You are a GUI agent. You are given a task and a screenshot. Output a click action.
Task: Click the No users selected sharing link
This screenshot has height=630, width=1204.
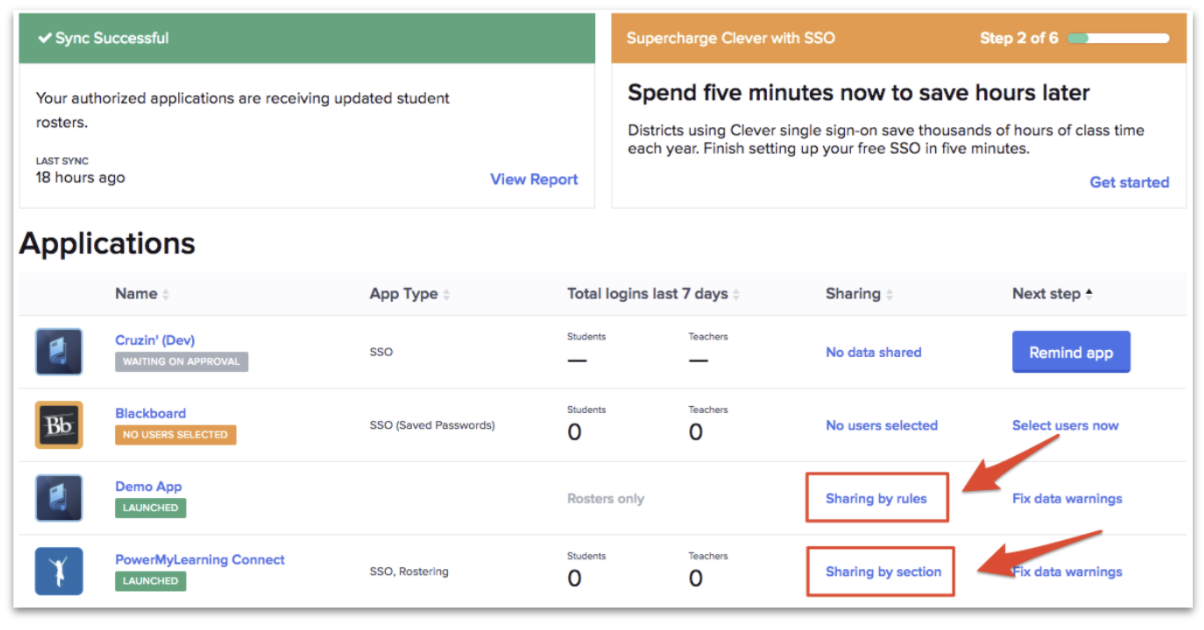(x=881, y=425)
